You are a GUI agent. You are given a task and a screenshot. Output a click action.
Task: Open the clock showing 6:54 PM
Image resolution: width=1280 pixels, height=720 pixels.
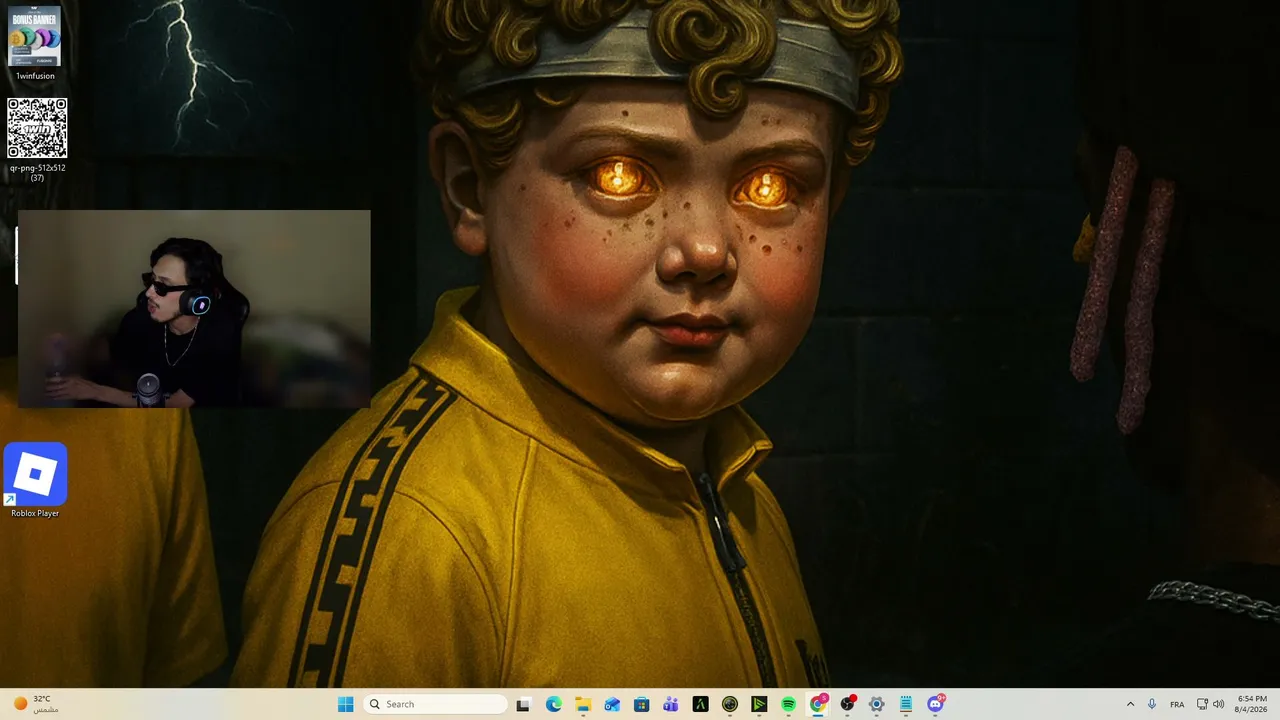[x=1252, y=704]
